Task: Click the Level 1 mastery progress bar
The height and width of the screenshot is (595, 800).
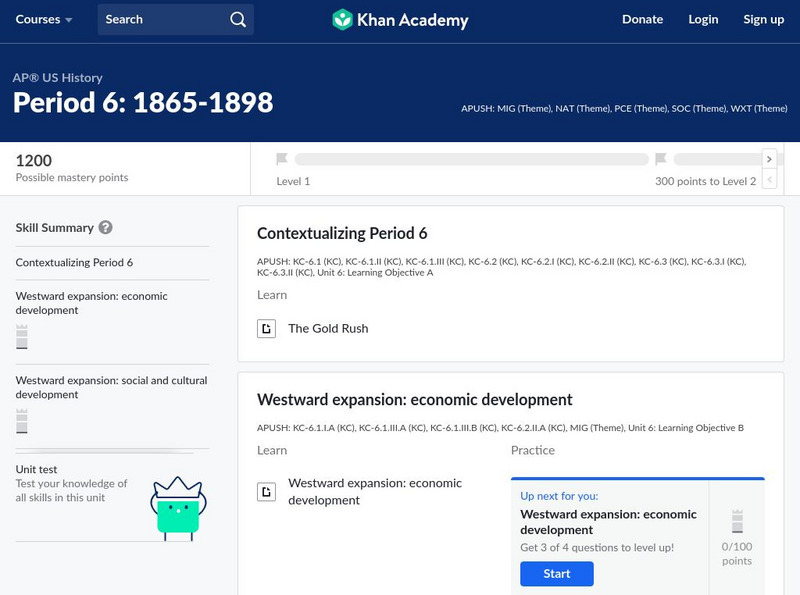Action: pos(471,159)
